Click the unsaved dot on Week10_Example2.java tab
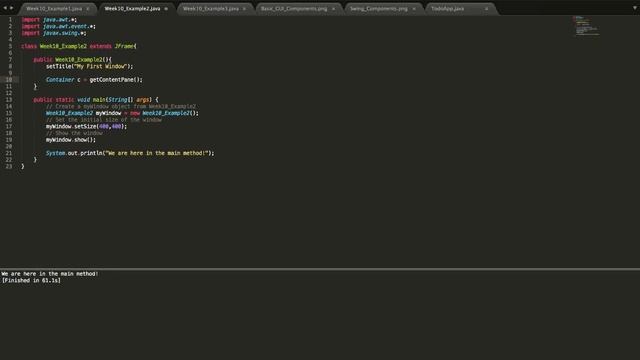 pyautogui.click(x=166, y=9)
